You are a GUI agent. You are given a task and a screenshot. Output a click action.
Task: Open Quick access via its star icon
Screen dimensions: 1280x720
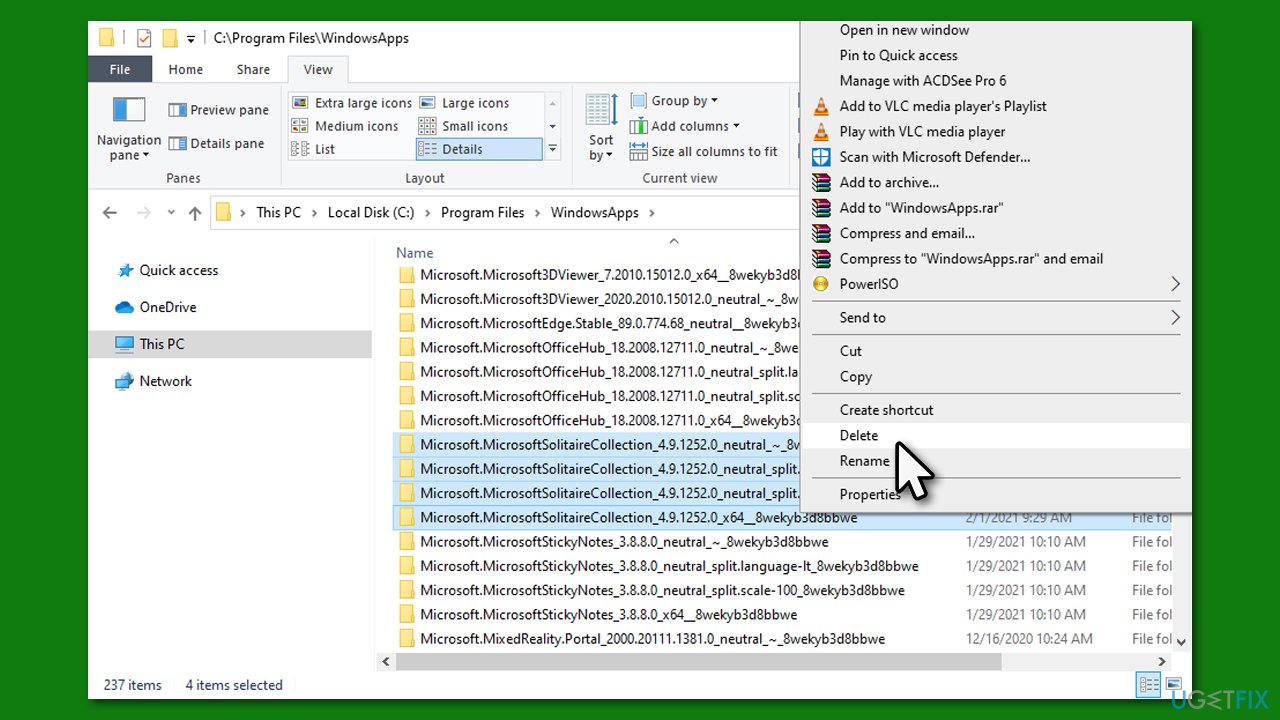125,270
